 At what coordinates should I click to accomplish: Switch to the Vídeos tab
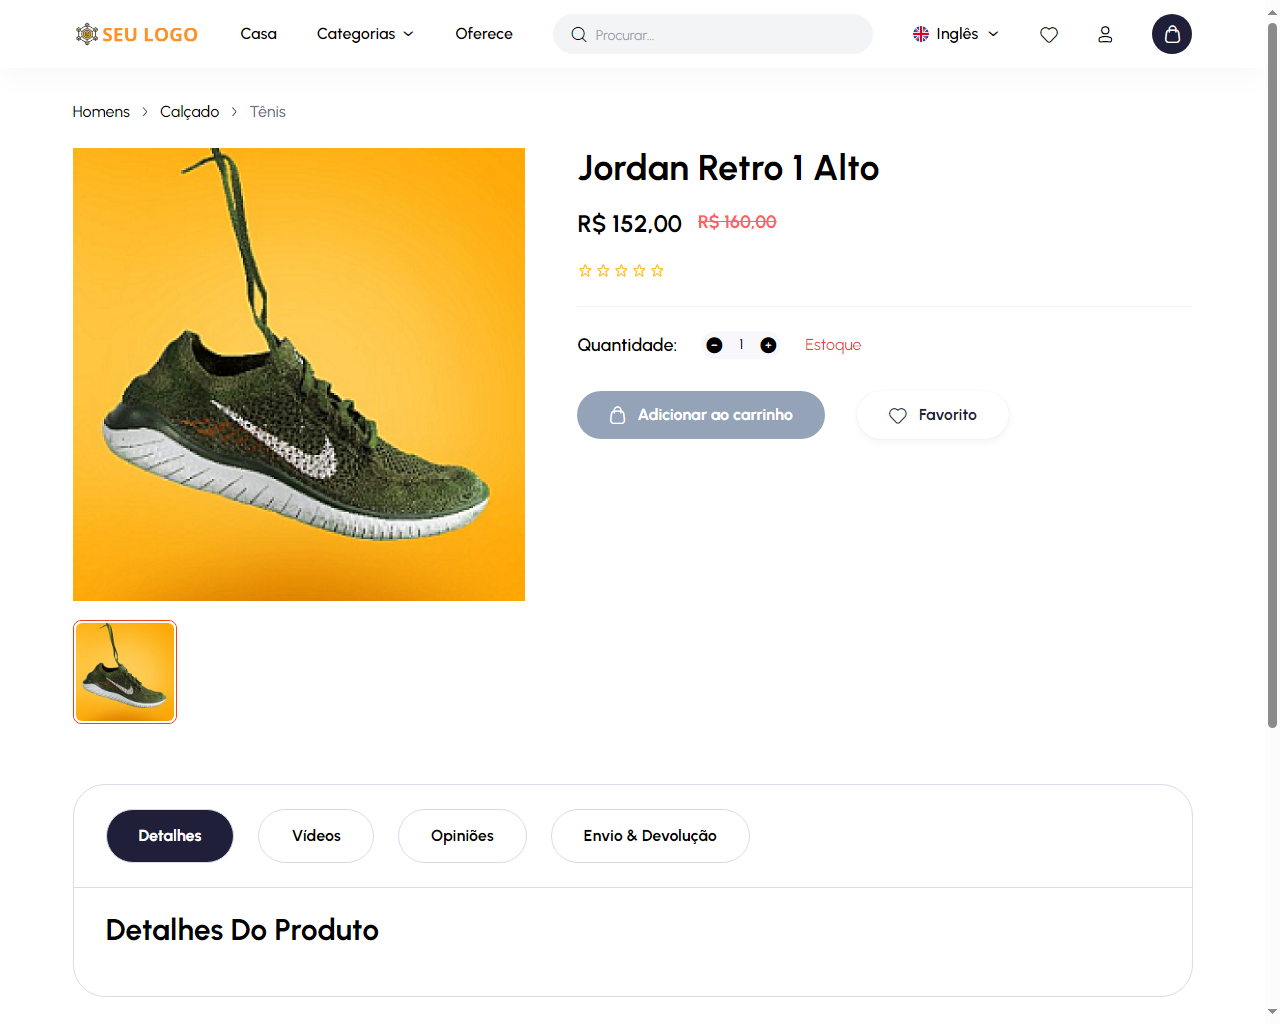[316, 836]
